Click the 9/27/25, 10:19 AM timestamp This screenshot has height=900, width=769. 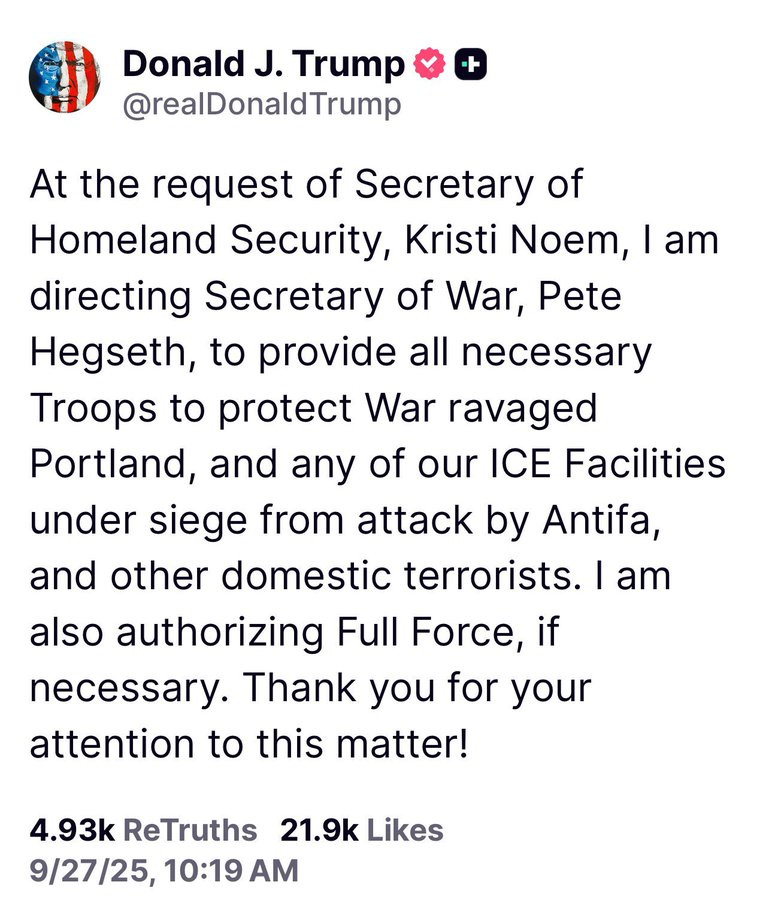(164, 870)
